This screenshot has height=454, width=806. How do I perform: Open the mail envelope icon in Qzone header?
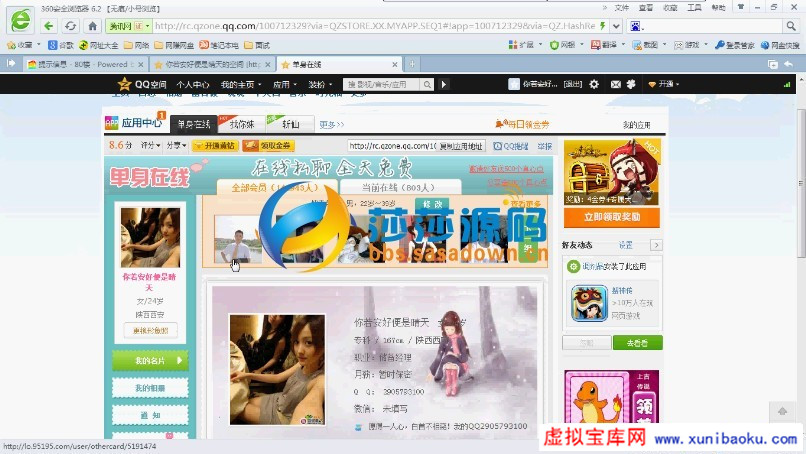614,85
